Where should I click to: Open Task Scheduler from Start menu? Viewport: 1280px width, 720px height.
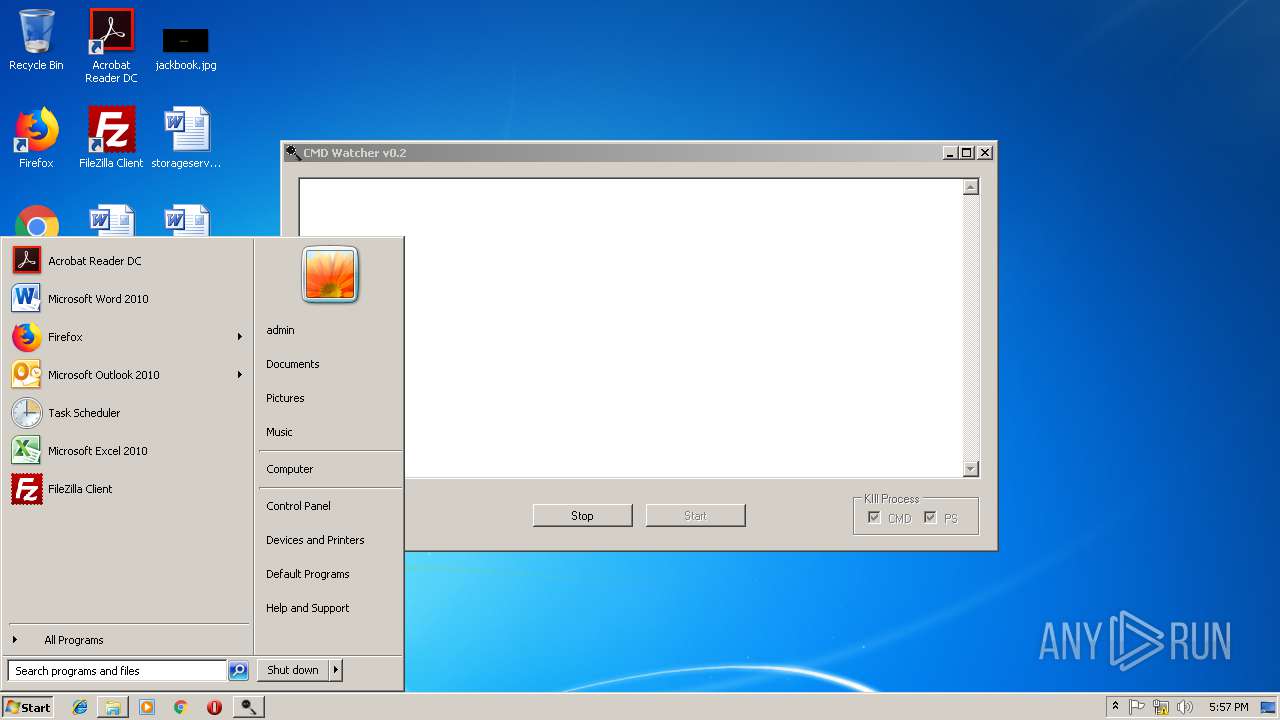click(x=128, y=413)
